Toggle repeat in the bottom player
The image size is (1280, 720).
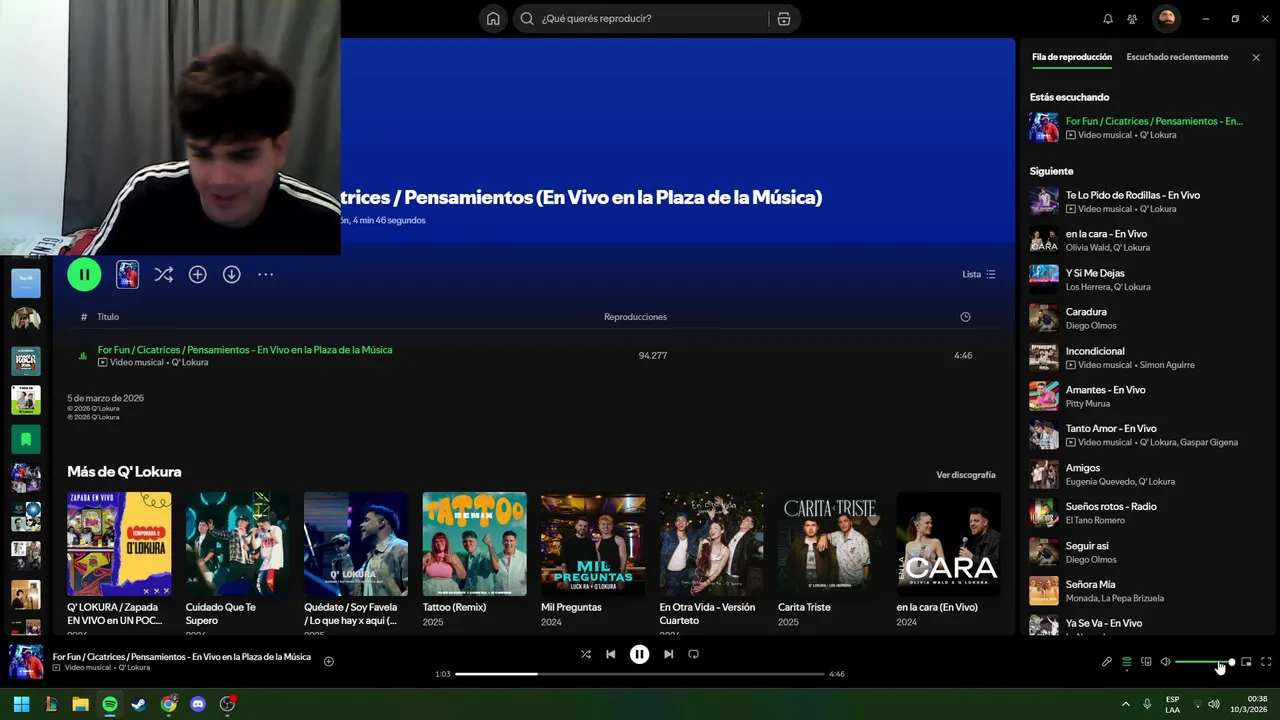coord(693,654)
